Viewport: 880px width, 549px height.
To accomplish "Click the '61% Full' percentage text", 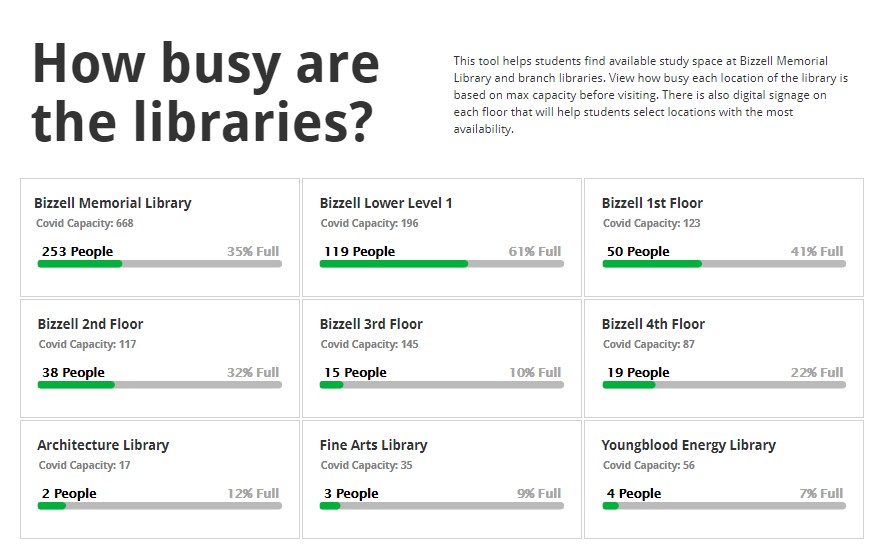I will pos(535,251).
